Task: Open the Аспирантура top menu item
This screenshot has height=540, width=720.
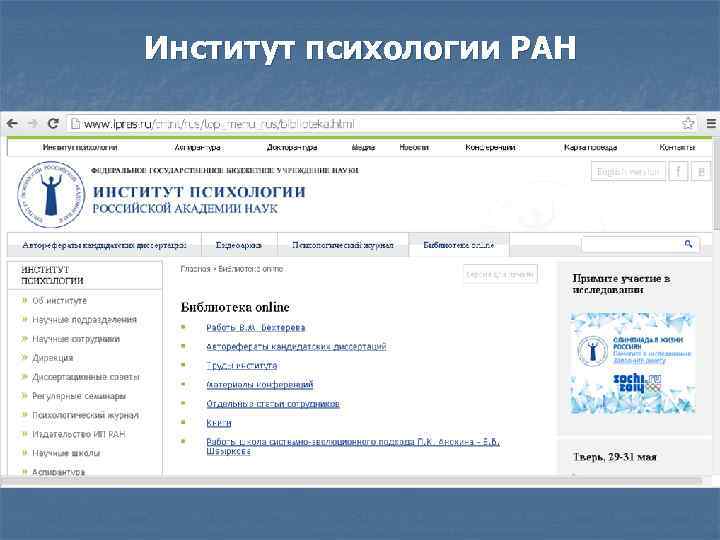Action: 197,147
